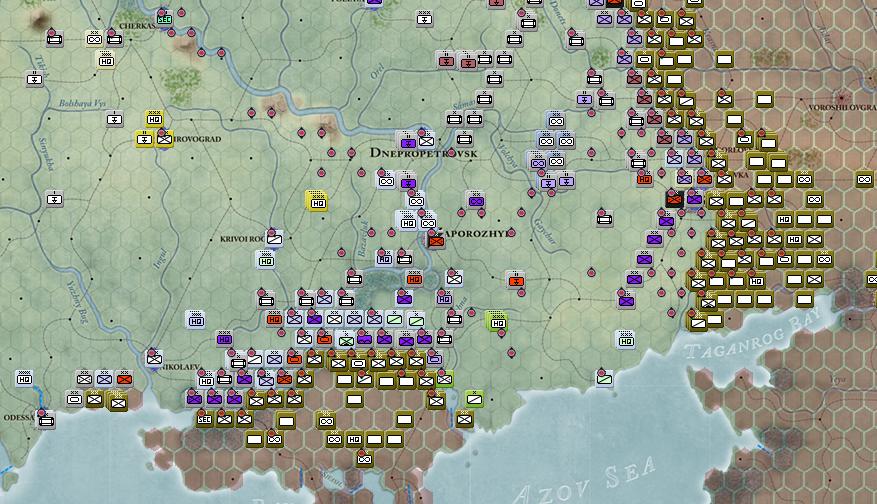The image size is (877, 504).
Task: Select cream armored counter west of Cherkassy
Action: 95,39
